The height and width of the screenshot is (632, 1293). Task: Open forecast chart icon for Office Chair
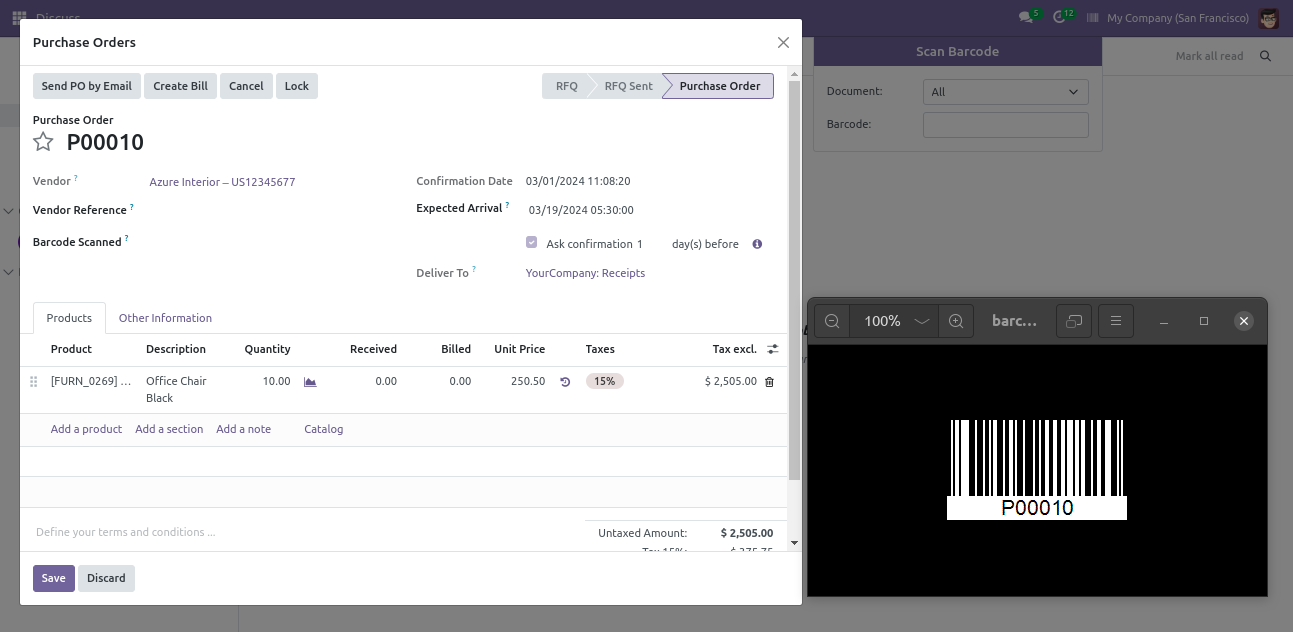click(x=310, y=381)
